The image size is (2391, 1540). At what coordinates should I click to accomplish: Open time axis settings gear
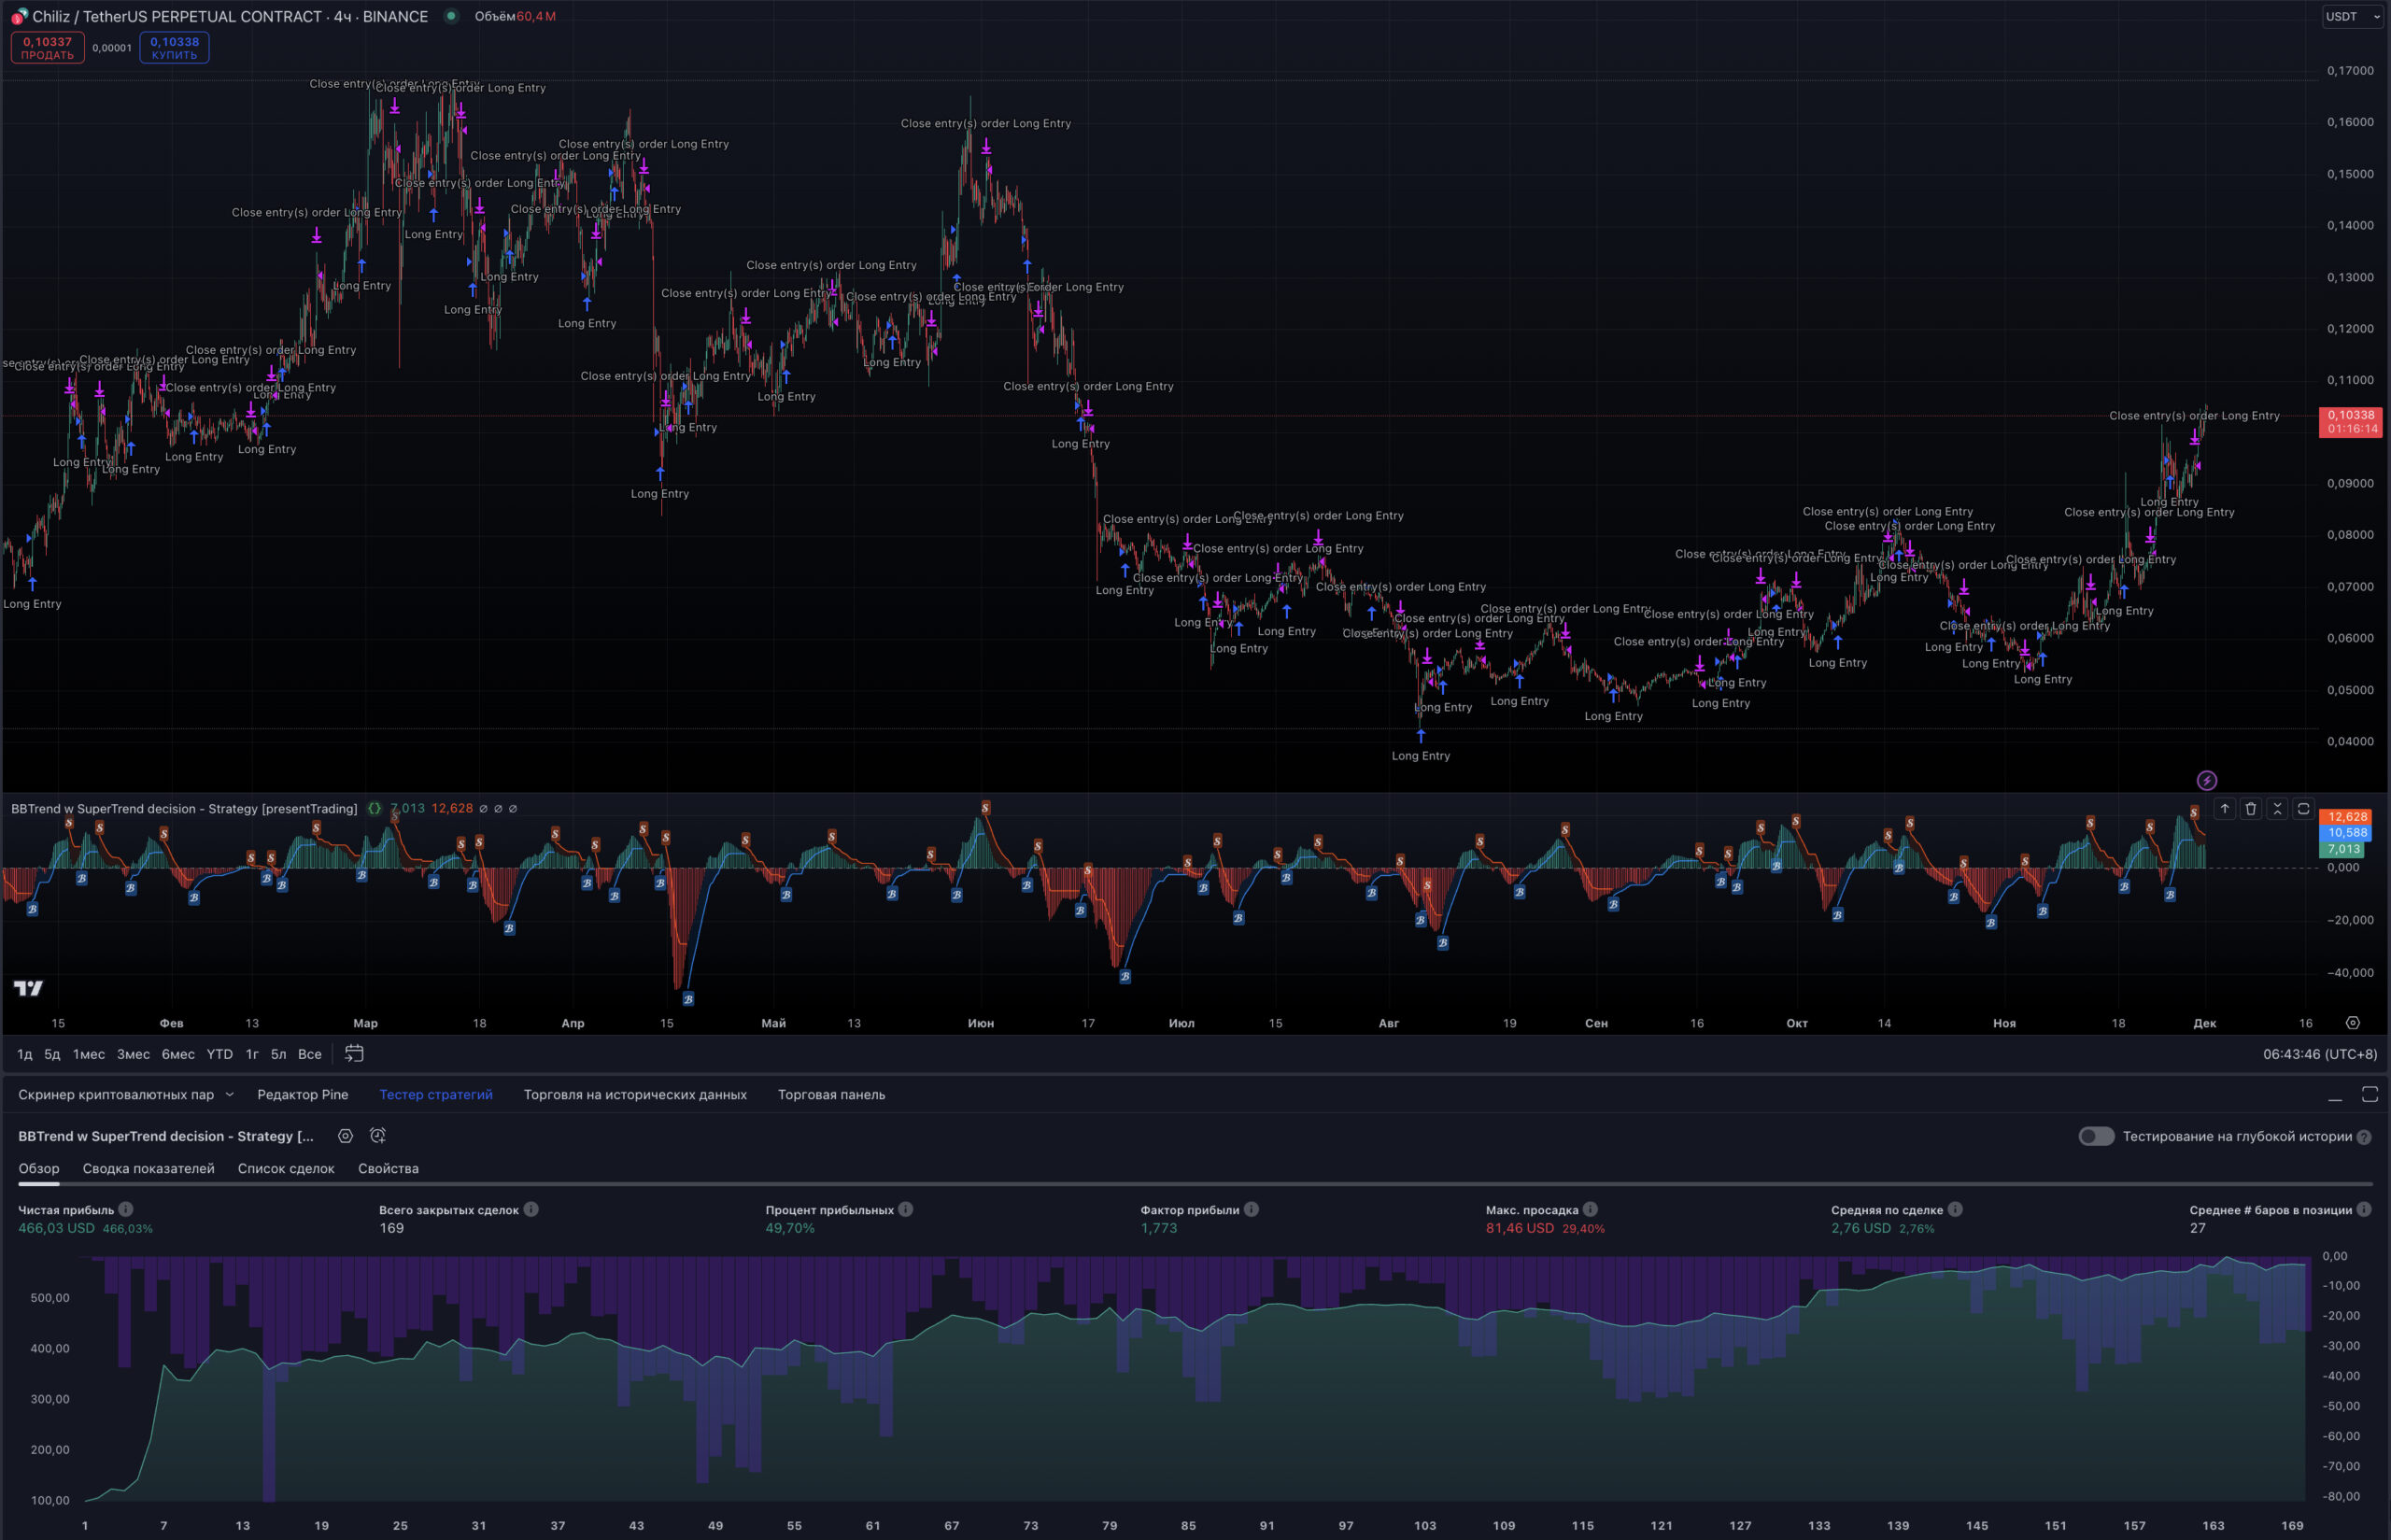2352,1022
